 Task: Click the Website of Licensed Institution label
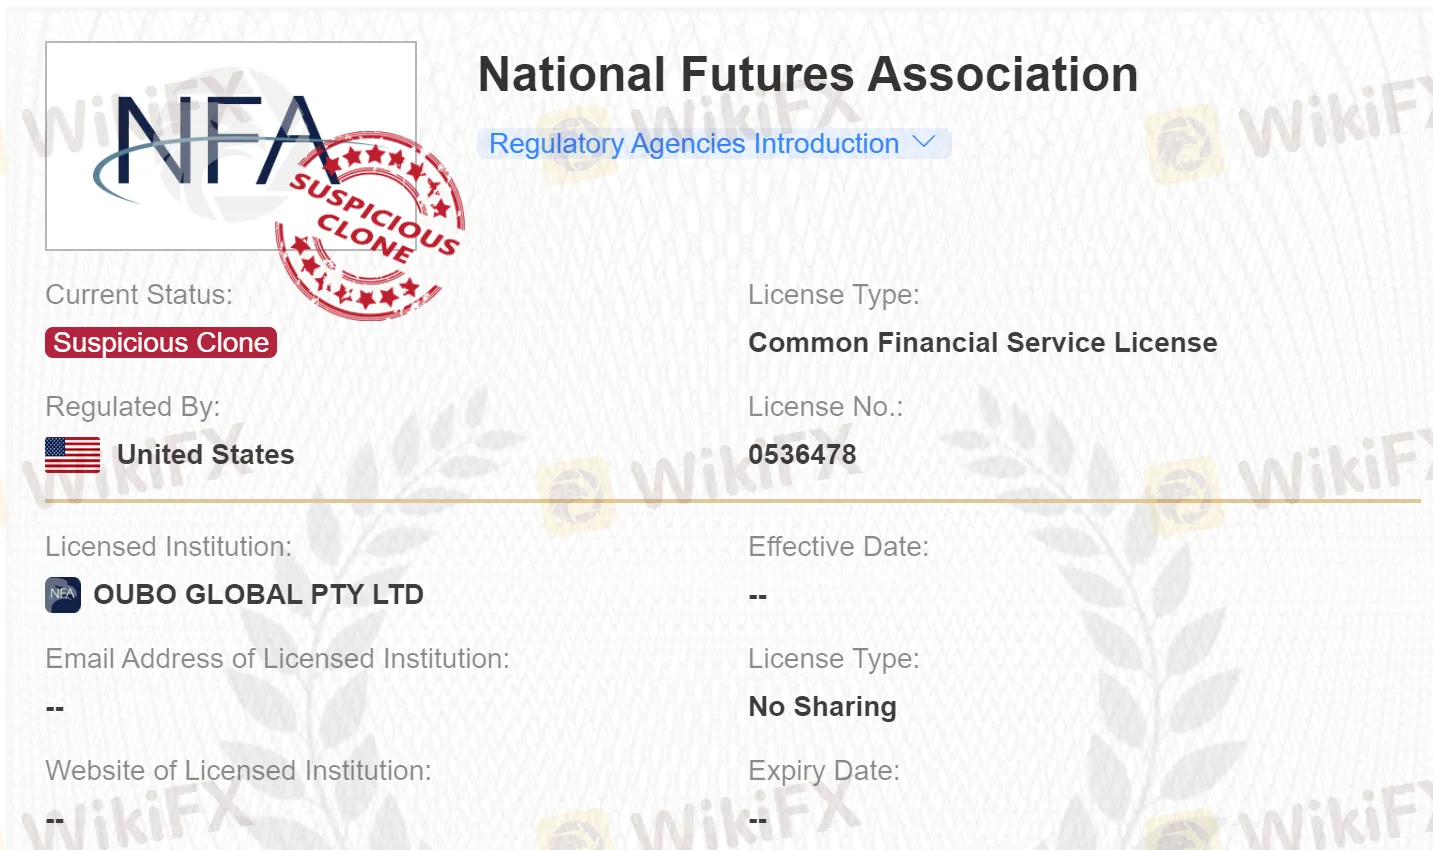[x=238, y=771]
